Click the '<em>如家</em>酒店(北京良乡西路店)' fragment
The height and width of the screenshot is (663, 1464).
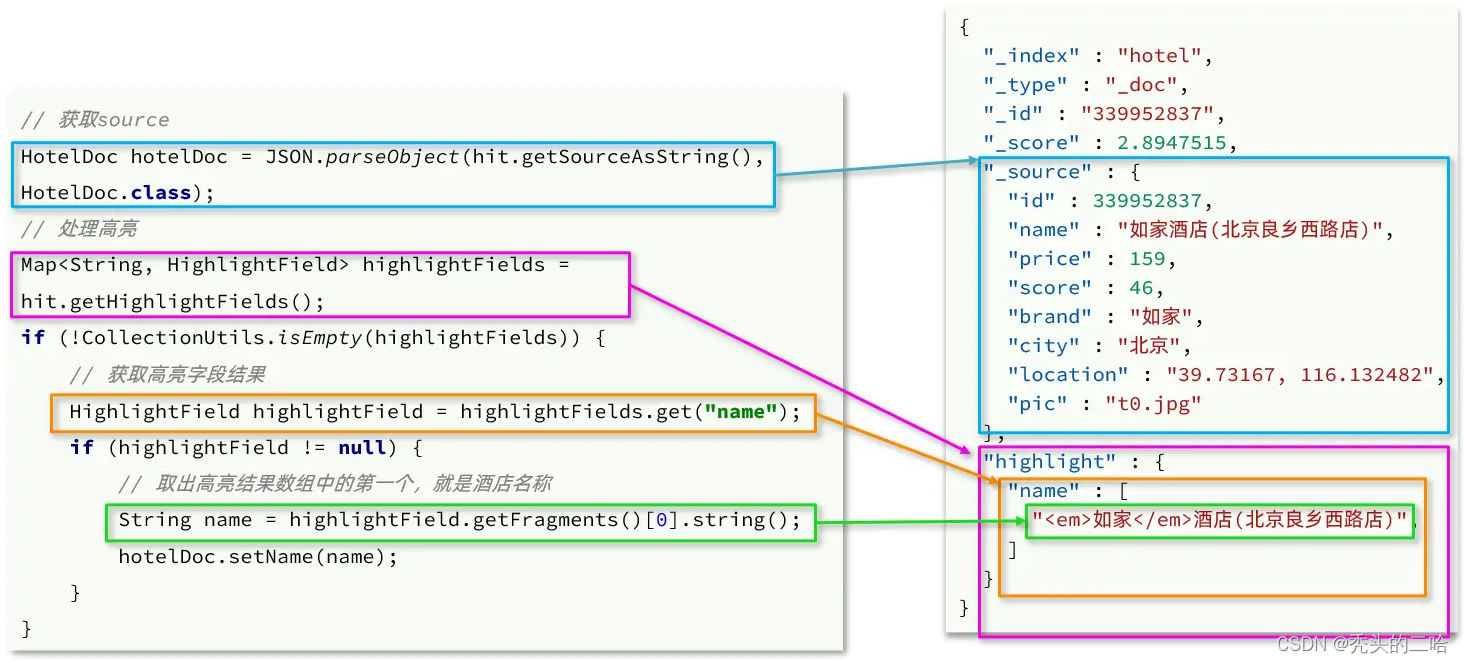pyautogui.click(x=1220, y=520)
